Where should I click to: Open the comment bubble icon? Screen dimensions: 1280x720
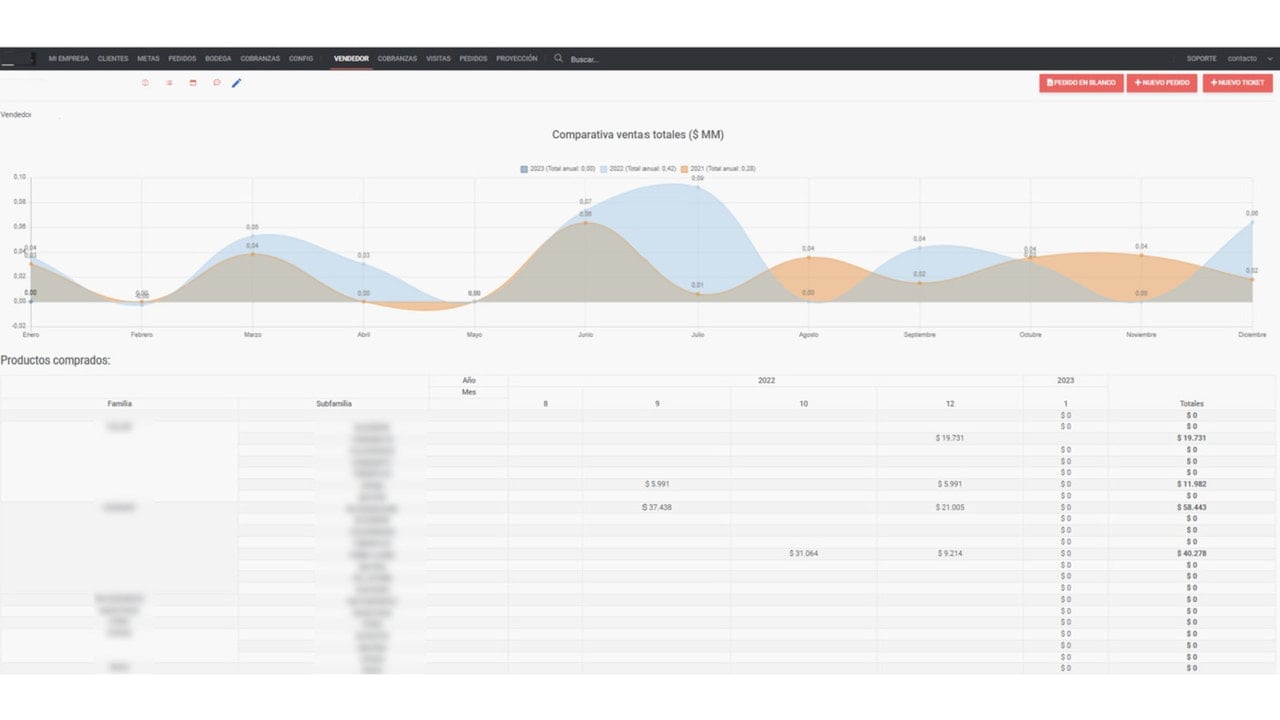click(216, 83)
